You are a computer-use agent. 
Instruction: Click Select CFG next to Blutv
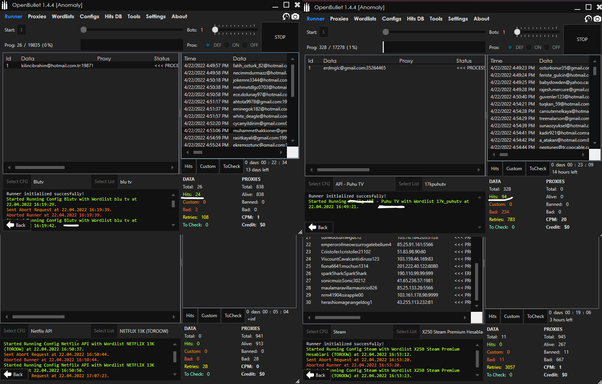click(17, 182)
